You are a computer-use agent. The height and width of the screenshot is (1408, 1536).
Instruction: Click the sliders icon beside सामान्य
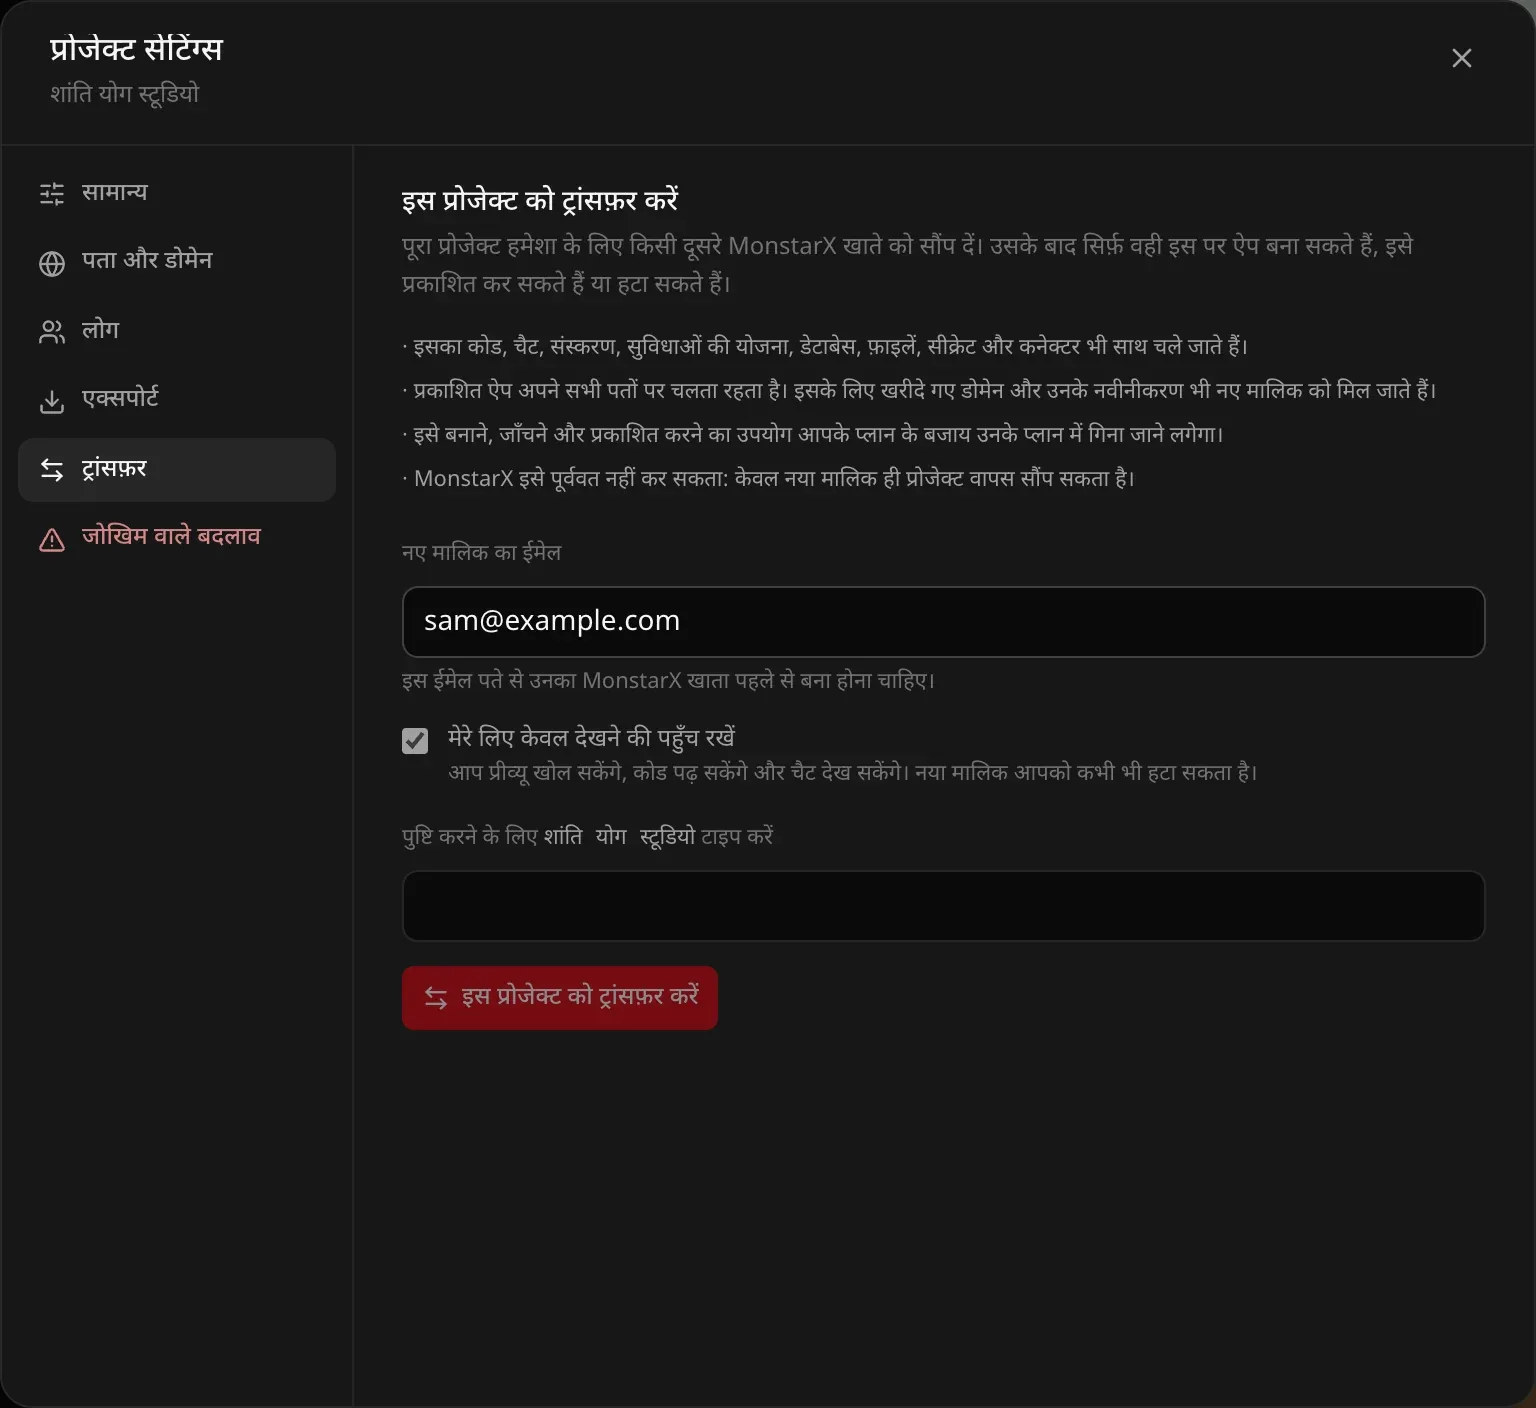(x=52, y=193)
